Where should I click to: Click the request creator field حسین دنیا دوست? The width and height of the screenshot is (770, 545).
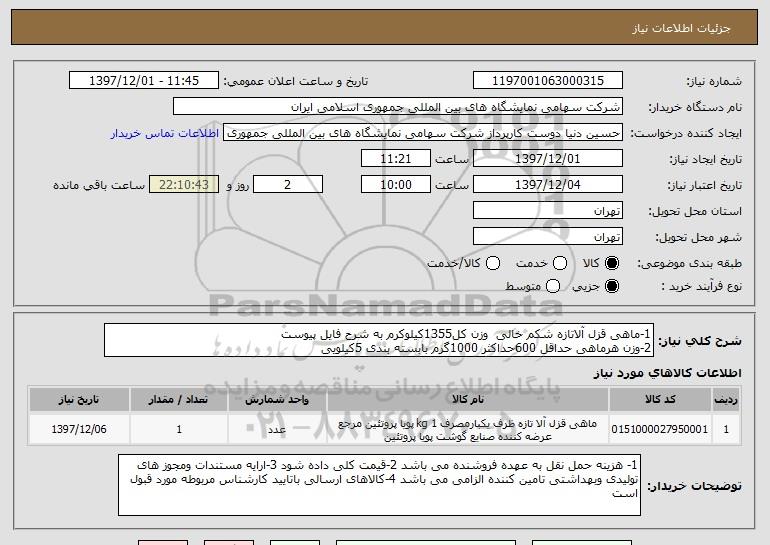pyautogui.click(x=423, y=133)
